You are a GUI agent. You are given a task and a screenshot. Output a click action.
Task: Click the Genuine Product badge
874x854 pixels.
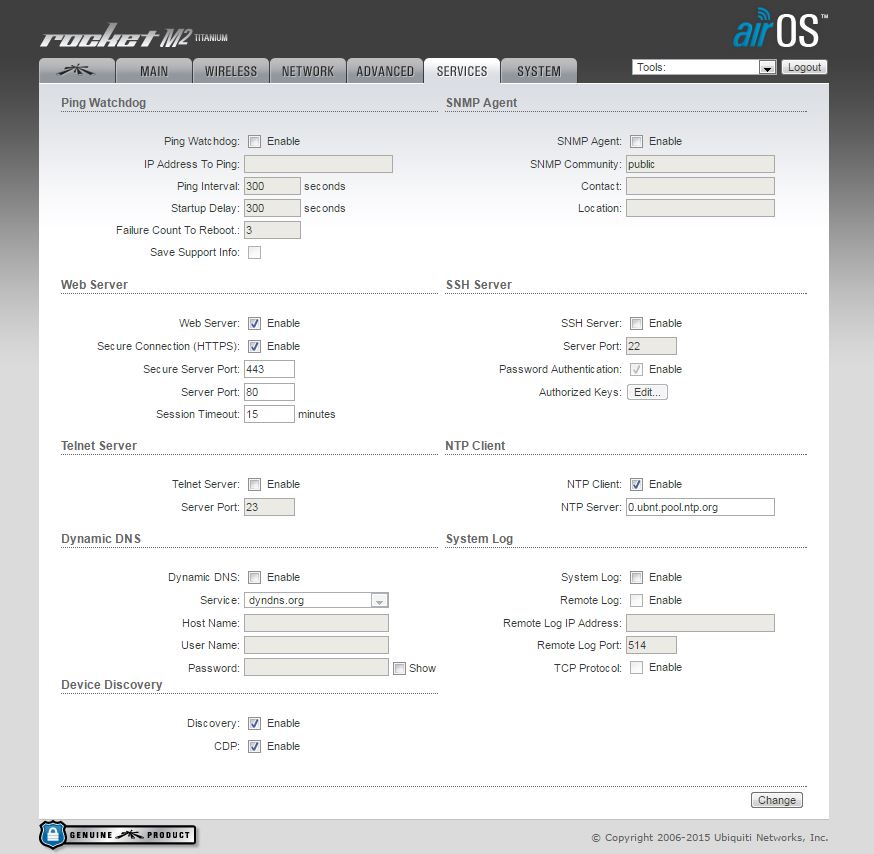click(117, 834)
